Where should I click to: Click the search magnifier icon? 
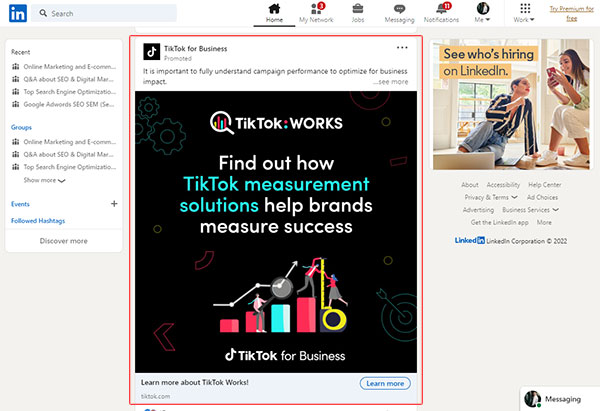[x=43, y=13]
